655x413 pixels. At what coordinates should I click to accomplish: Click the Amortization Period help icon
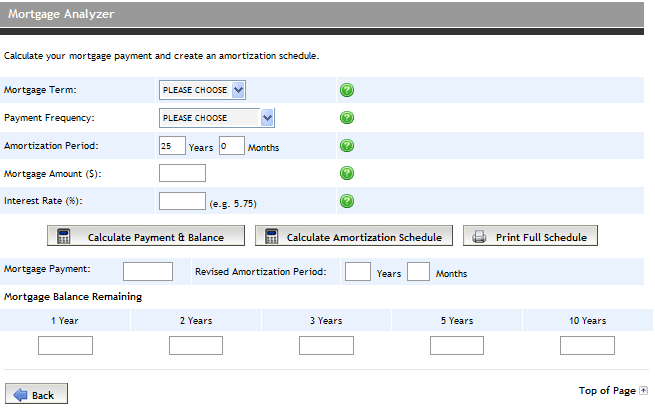pyautogui.click(x=347, y=145)
